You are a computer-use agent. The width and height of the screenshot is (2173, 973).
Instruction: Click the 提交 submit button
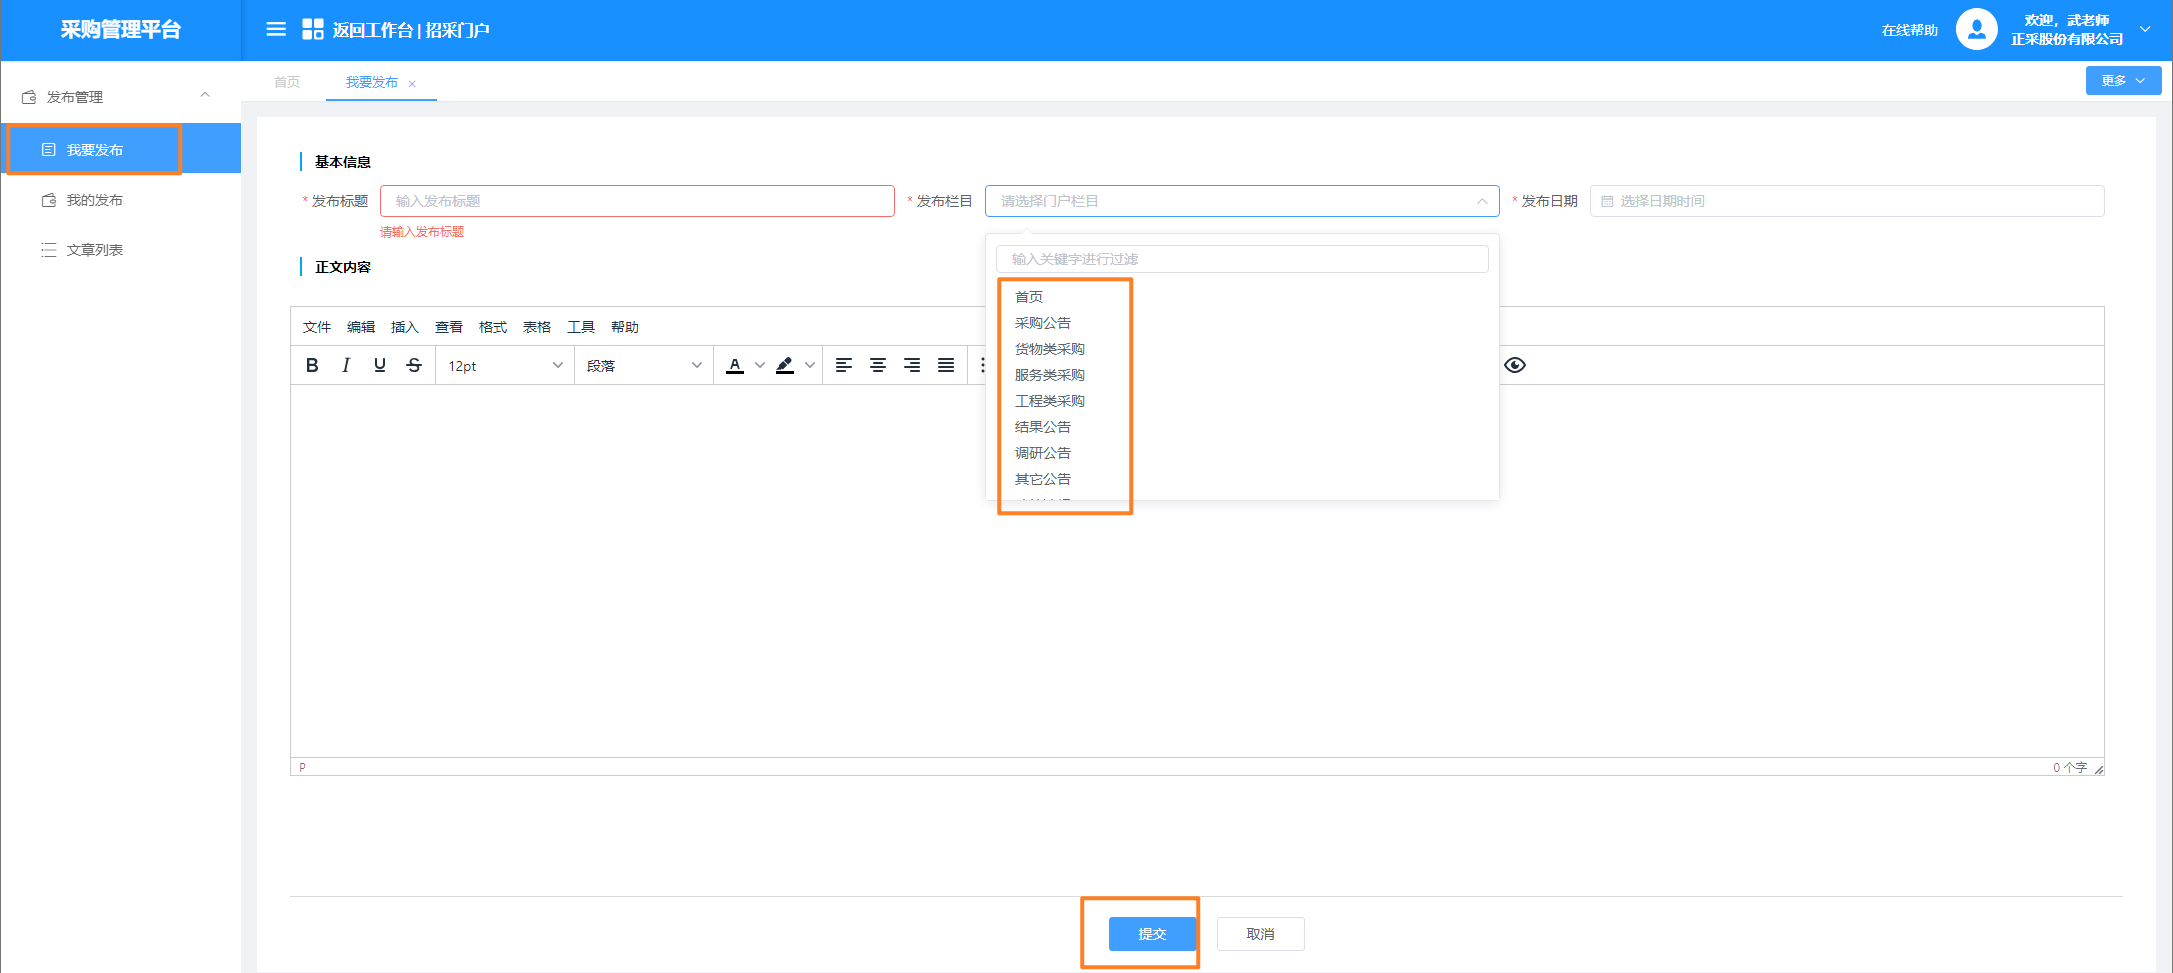[1152, 934]
